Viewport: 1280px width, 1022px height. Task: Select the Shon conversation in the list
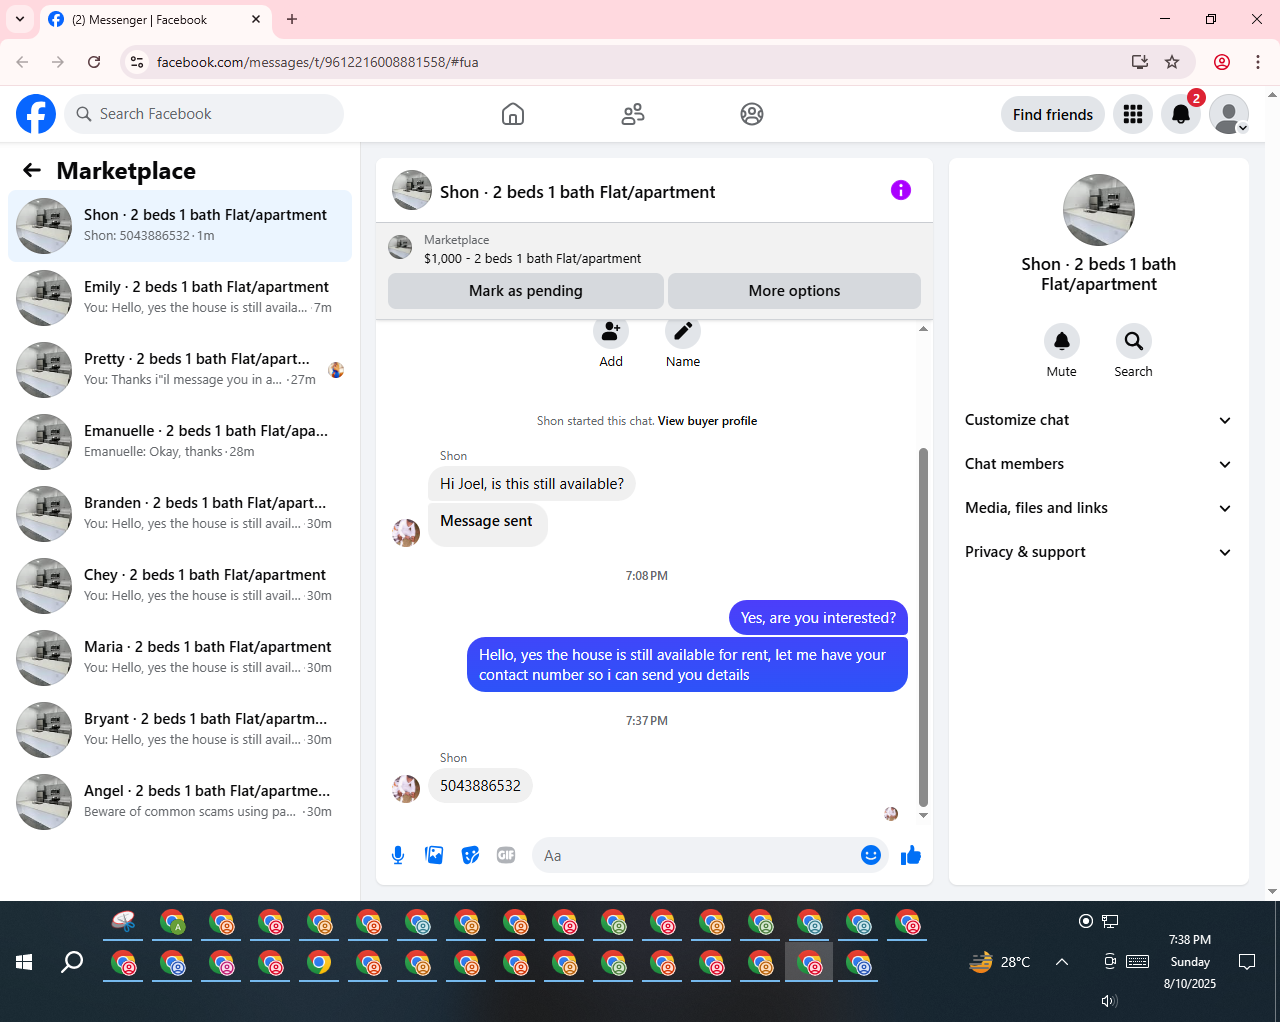pyautogui.click(x=180, y=226)
